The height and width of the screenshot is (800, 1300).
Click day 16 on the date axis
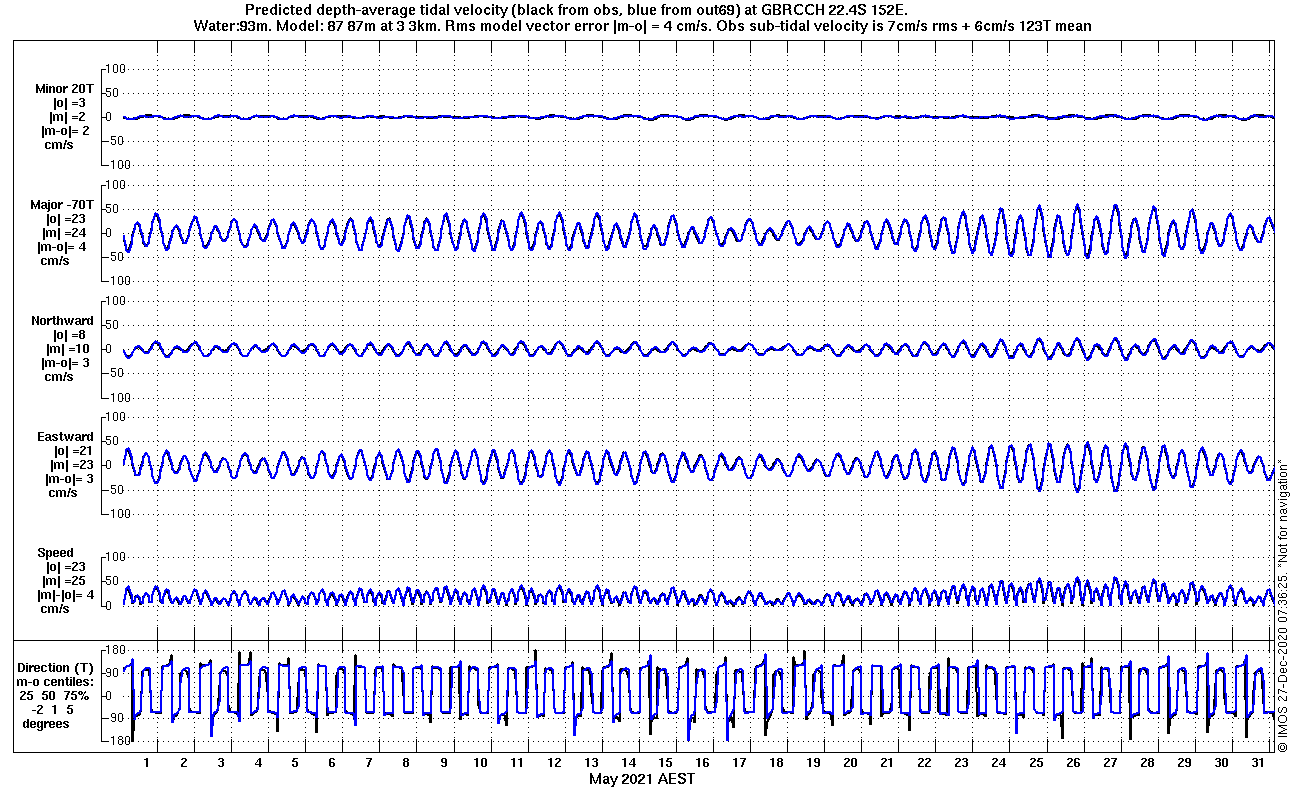click(702, 763)
